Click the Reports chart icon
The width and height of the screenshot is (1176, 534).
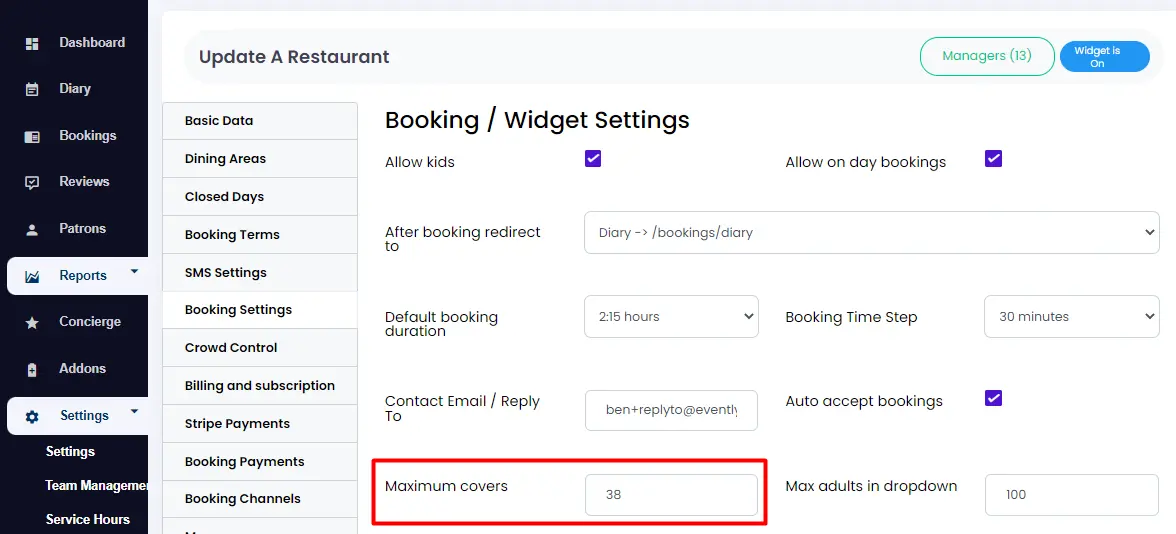(32, 277)
